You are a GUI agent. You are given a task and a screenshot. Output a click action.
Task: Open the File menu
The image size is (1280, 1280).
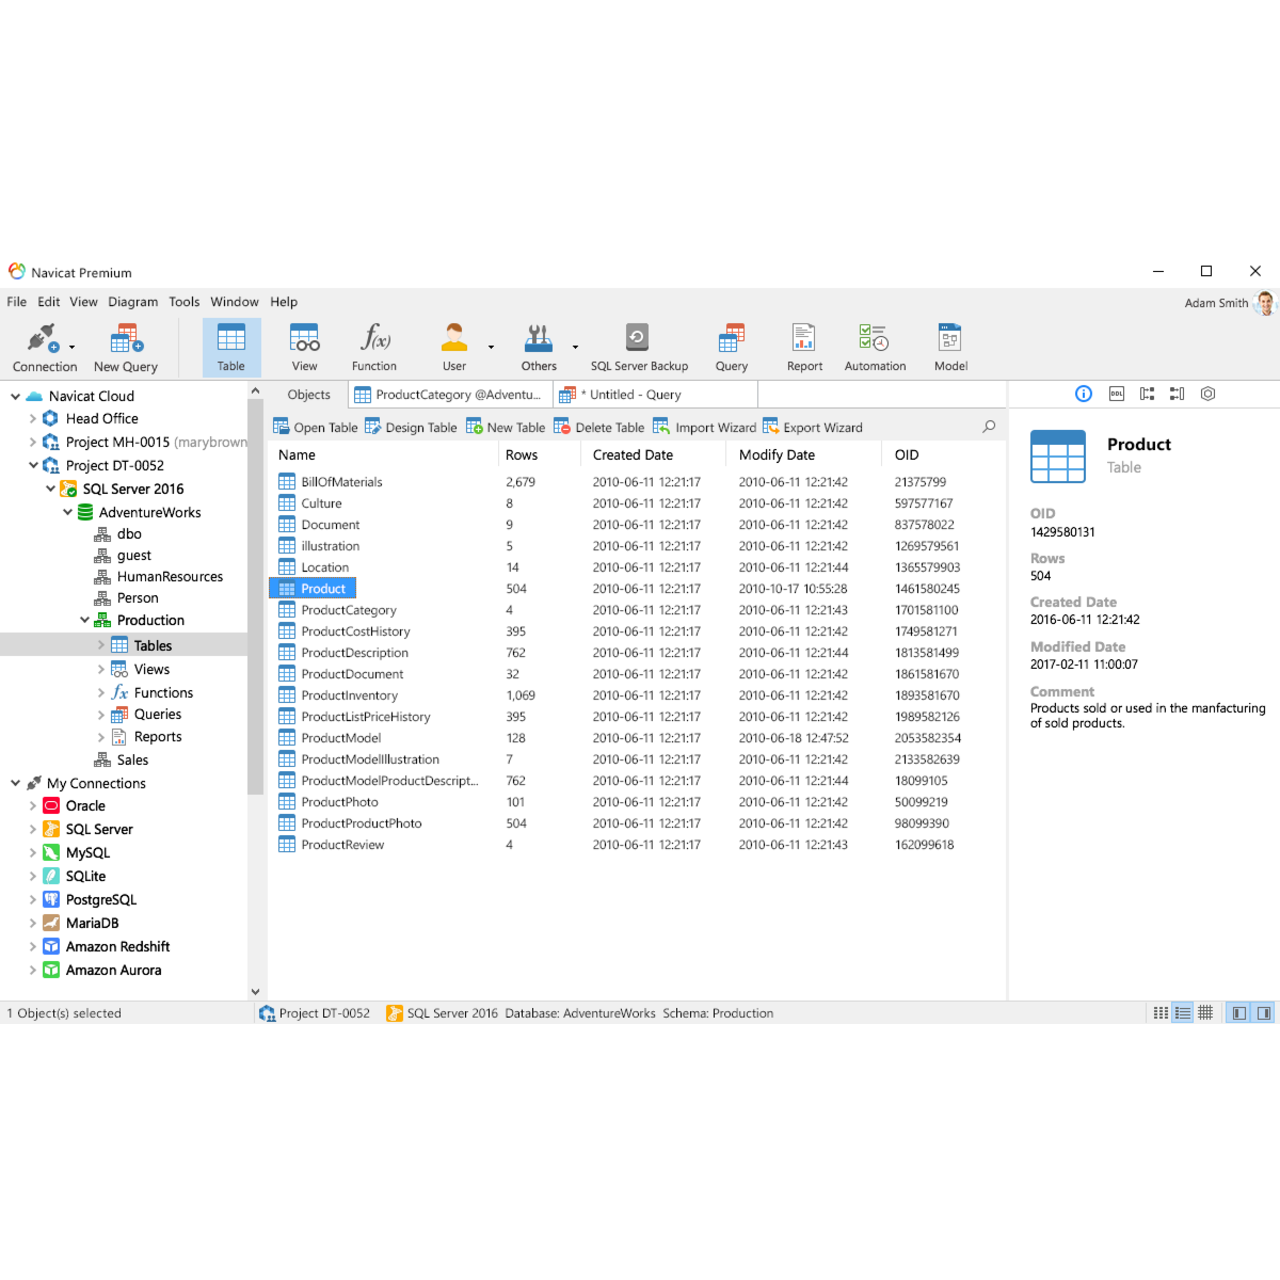click(x=17, y=302)
